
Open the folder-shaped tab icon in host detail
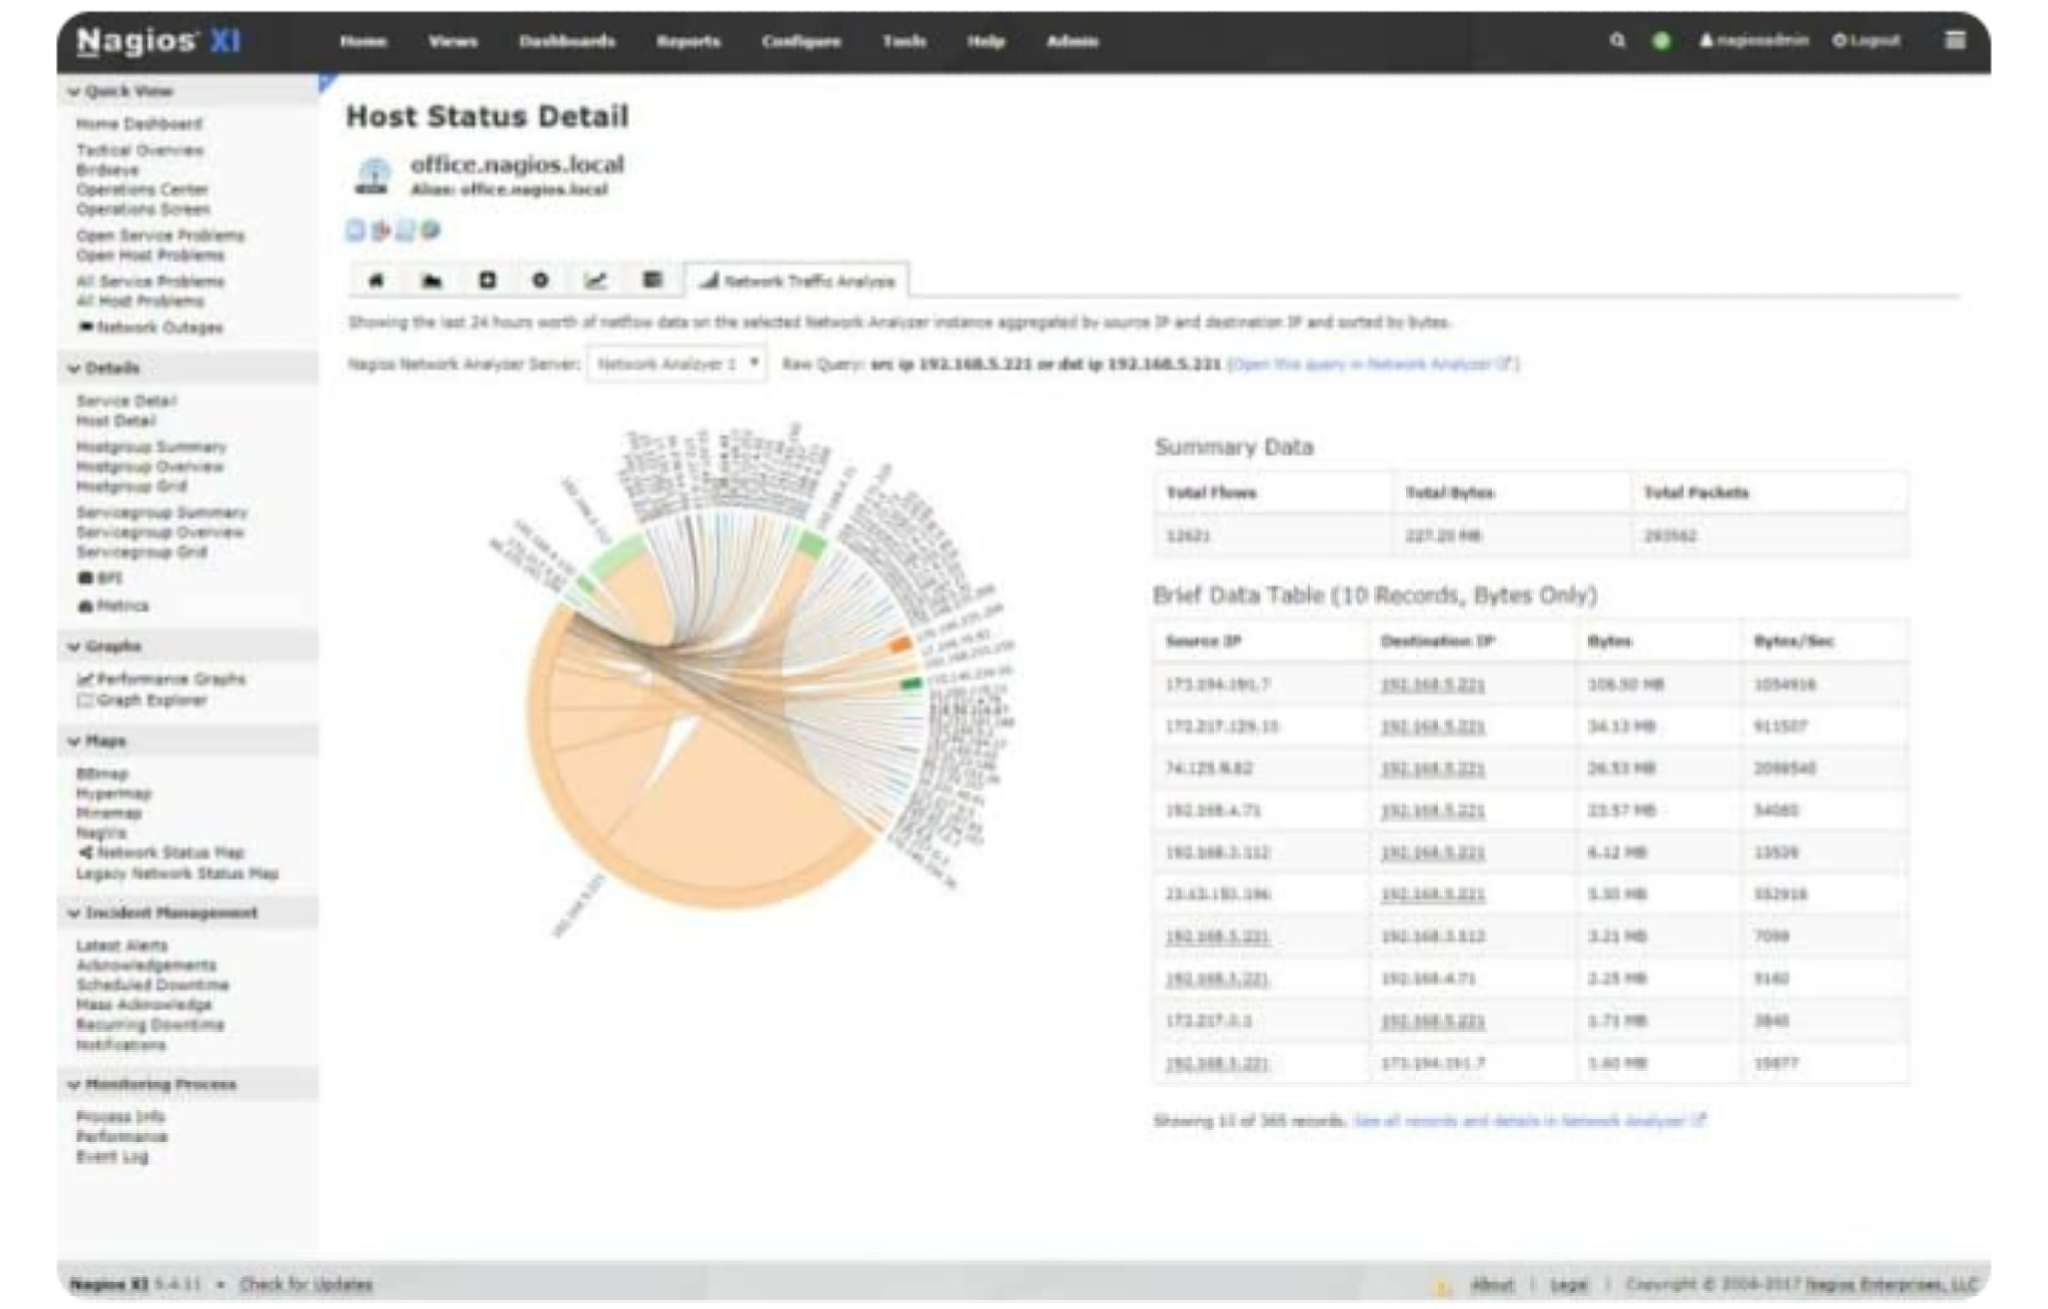[x=431, y=281]
